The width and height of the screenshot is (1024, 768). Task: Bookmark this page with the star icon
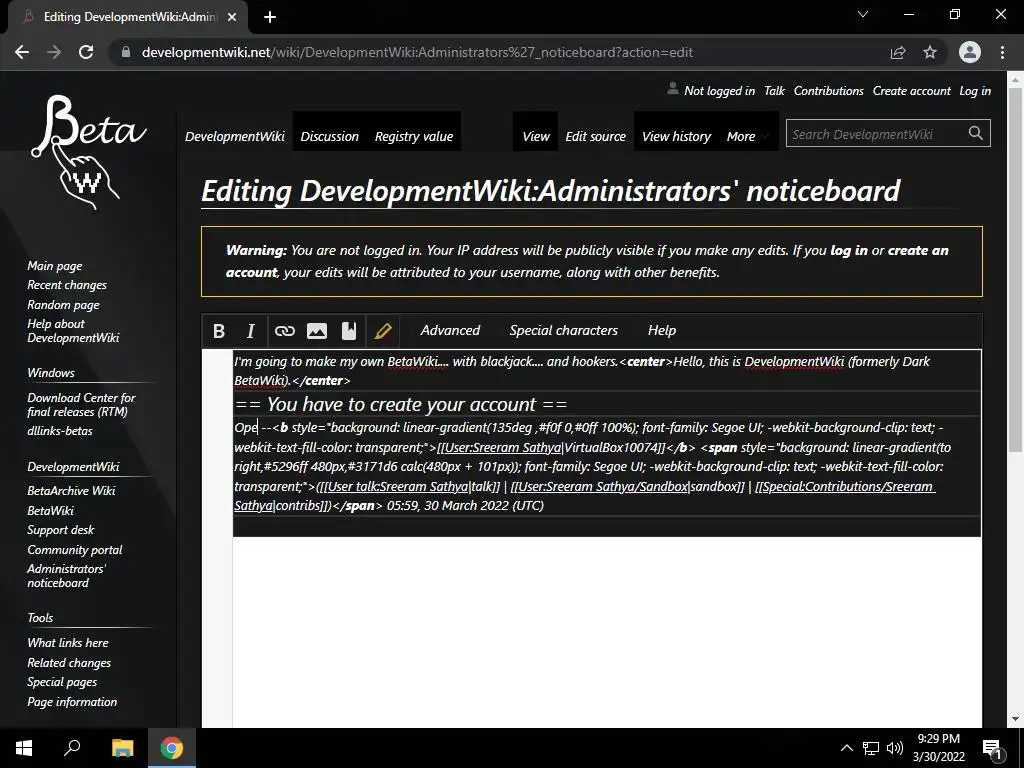[930, 52]
